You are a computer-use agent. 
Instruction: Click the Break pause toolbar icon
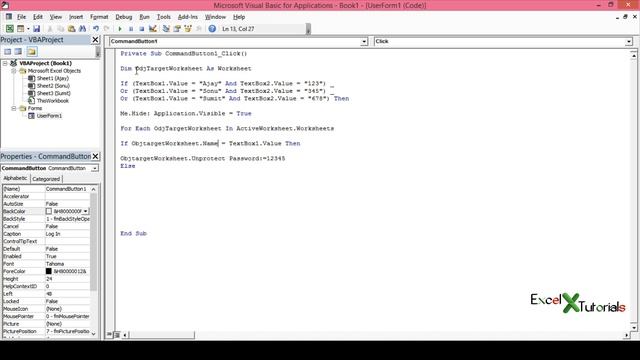(x=131, y=29)
